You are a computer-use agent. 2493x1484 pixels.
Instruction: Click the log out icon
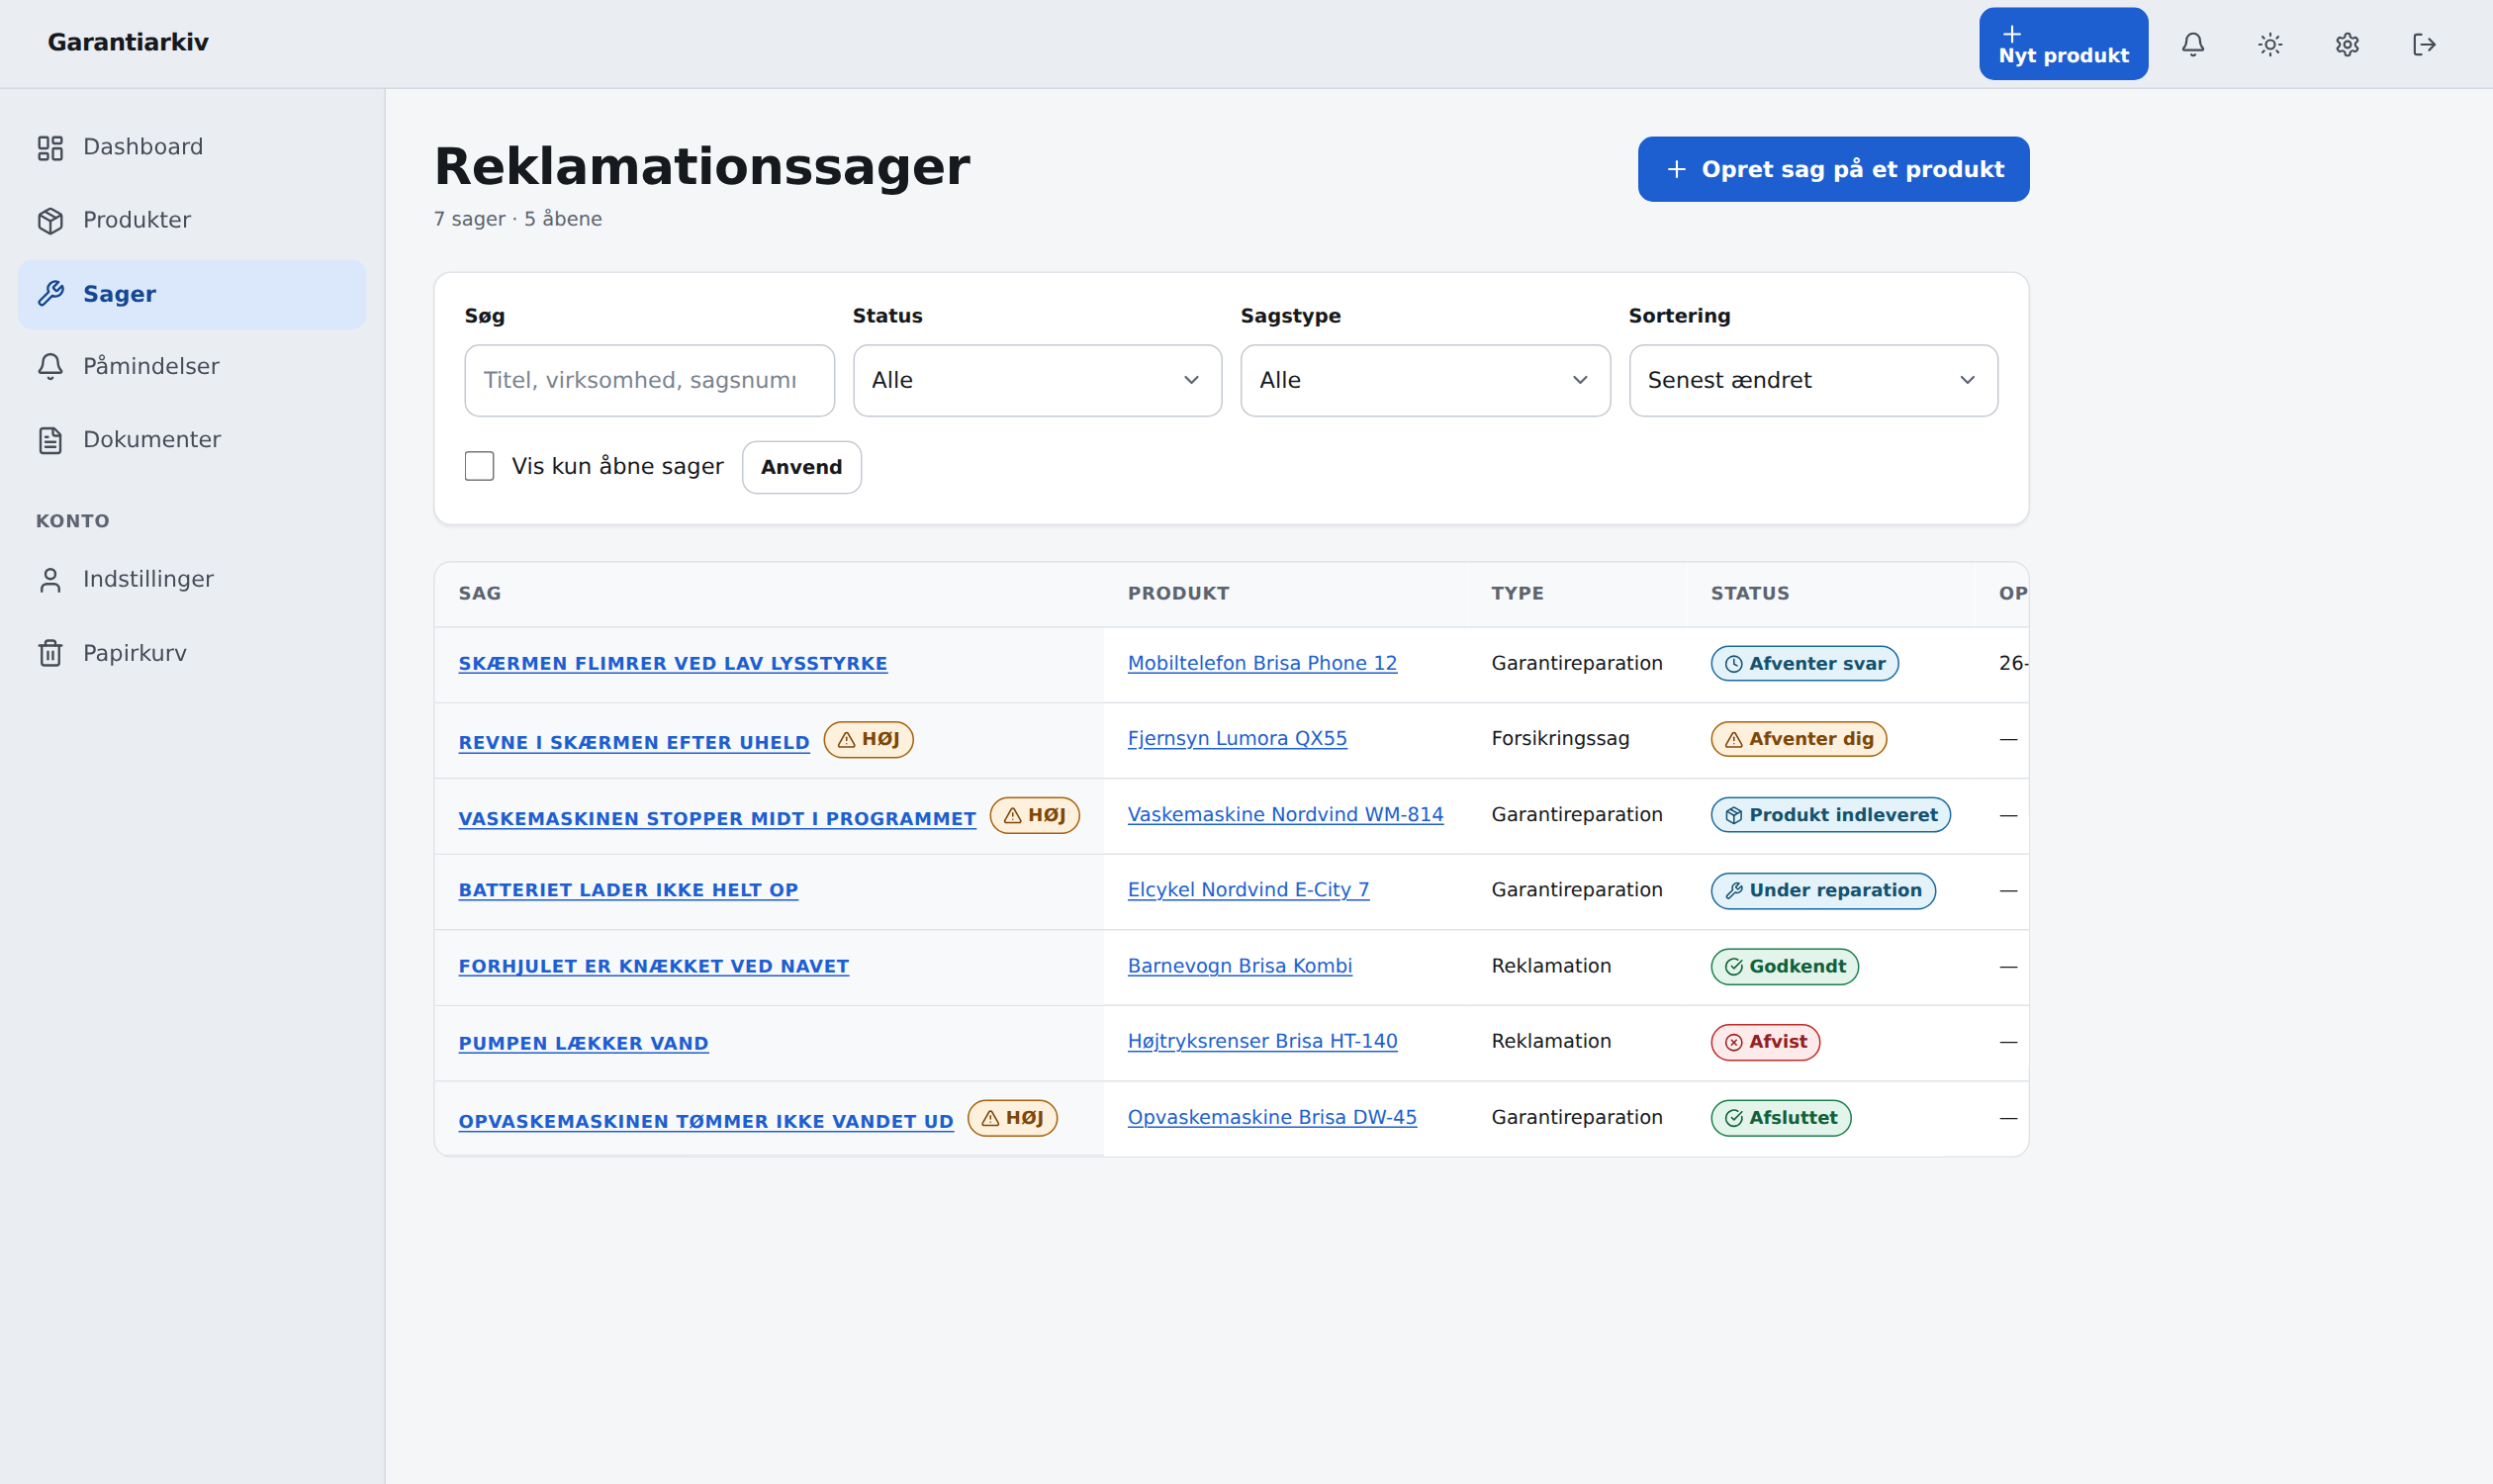[2424, 44]
